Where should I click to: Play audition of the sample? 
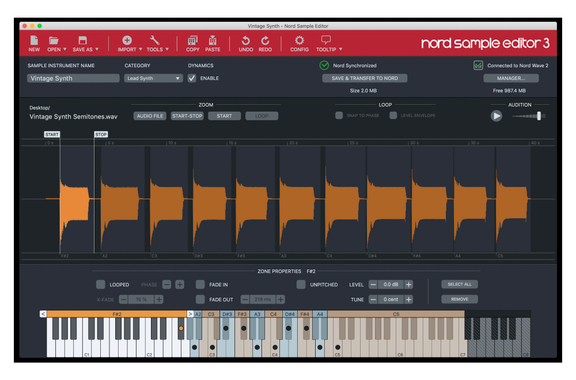pos(496,116)
